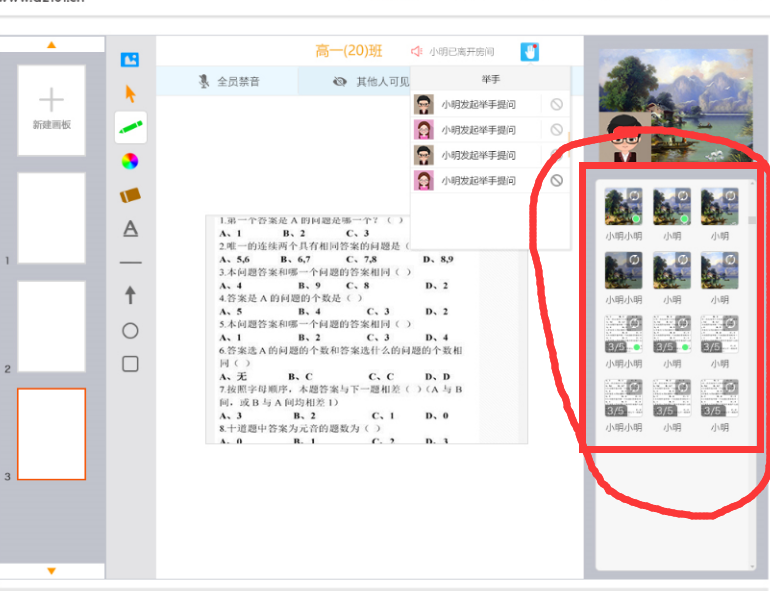Click scroll-down arrow of the student panel
The height and width of the screenshot is (591, 770).
click(x=752, y=566)
